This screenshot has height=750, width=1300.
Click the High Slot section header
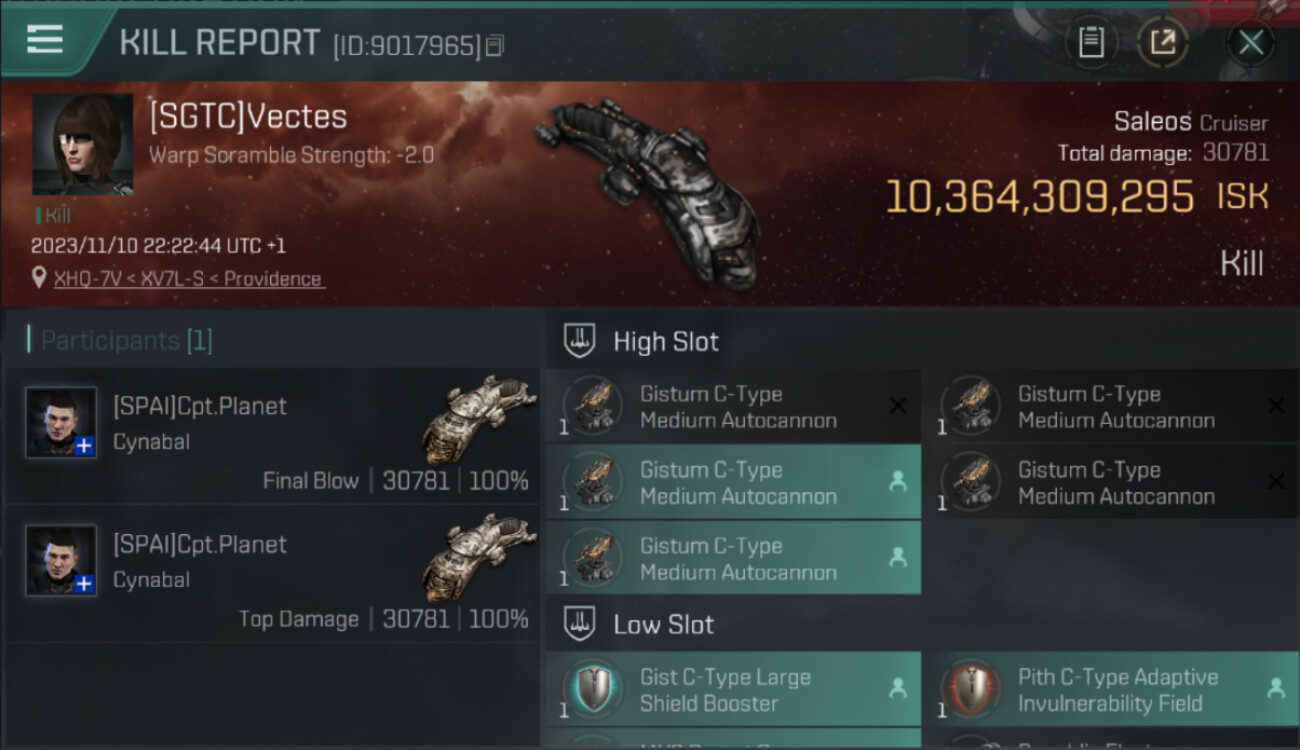click(665, 341)
